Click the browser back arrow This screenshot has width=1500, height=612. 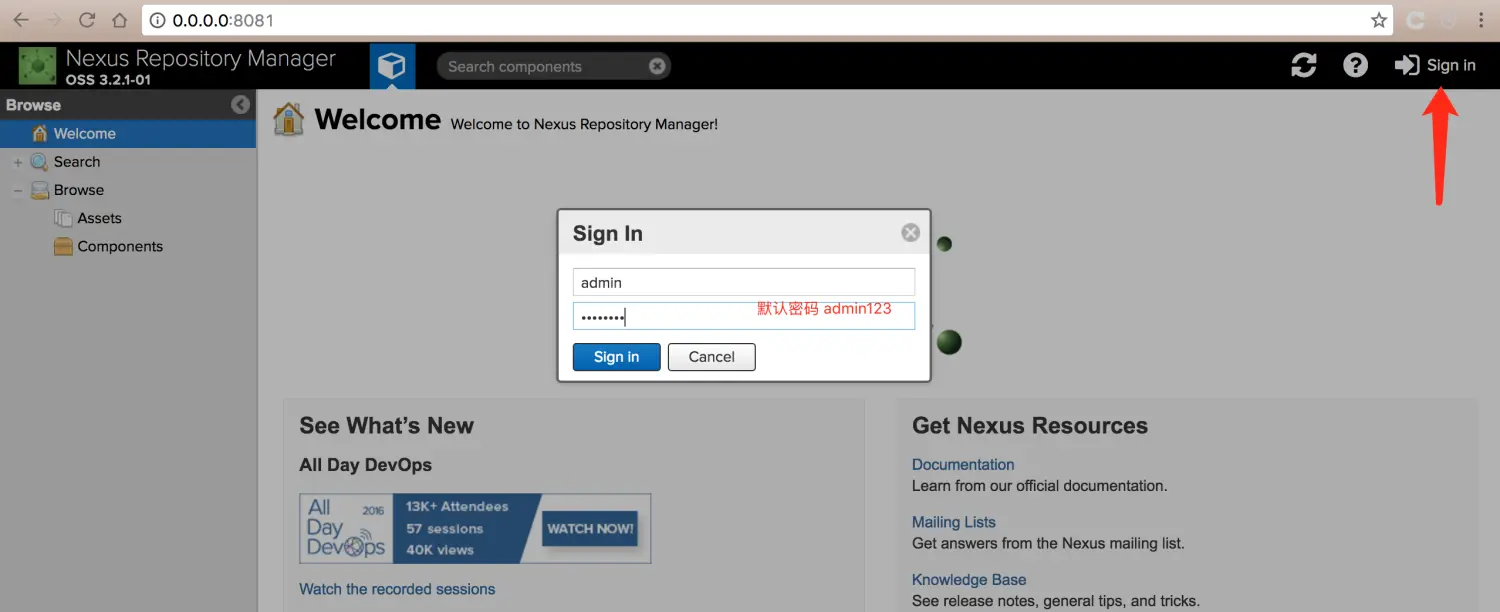coord(21,20)
